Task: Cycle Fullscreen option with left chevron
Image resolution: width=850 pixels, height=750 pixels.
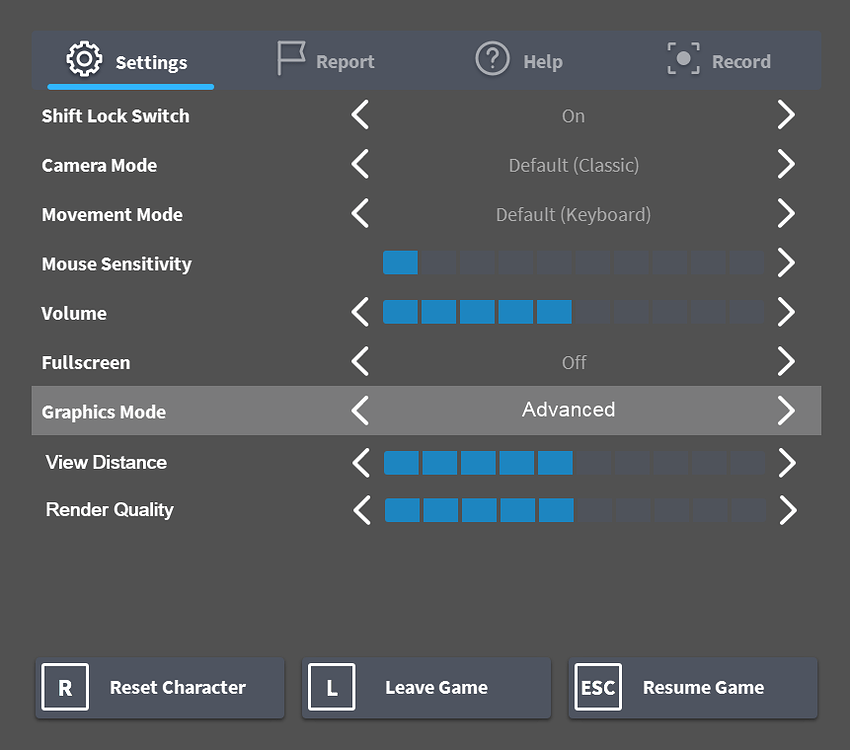Action: [x=360, y=362]
